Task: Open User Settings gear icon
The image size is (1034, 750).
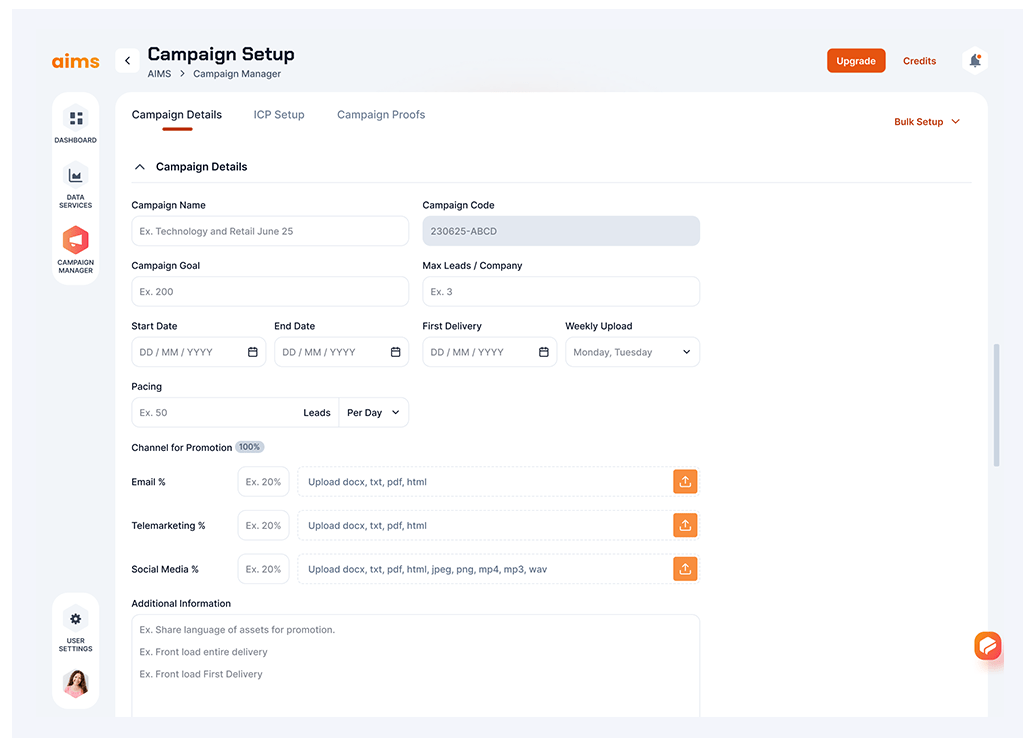Action: tap(75, 618)
